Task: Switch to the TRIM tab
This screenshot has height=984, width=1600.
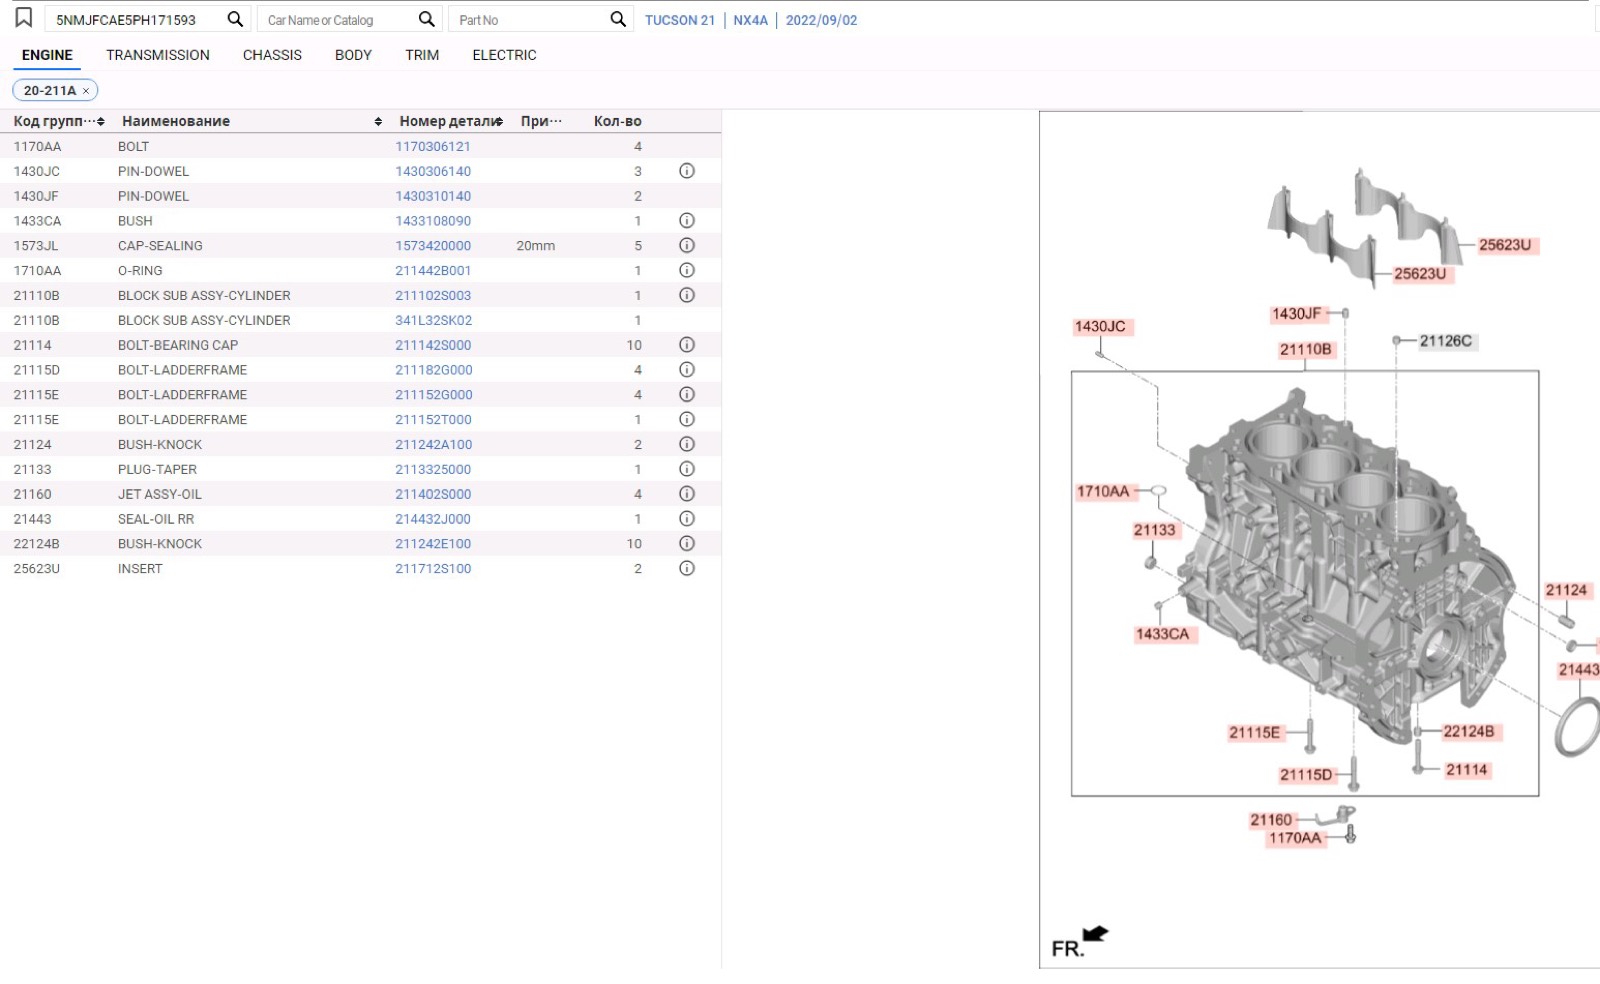Action: [422, 55]
